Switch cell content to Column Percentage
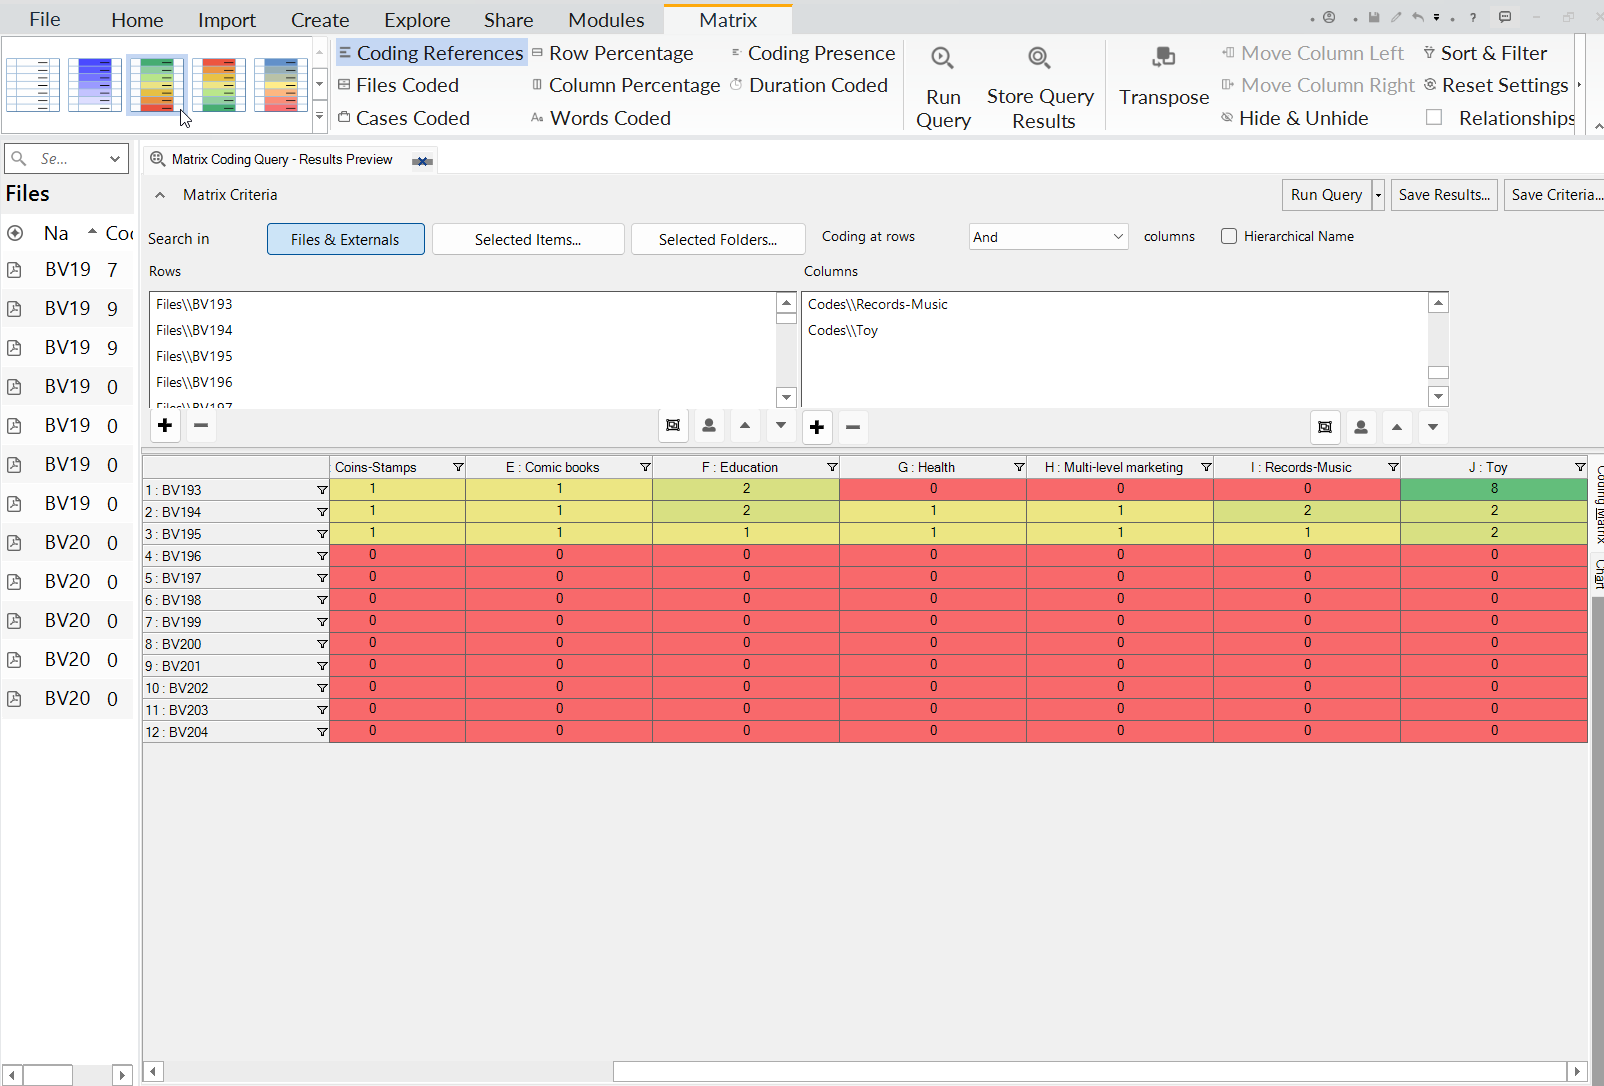 pyautogui.click(x=626, y=85)
